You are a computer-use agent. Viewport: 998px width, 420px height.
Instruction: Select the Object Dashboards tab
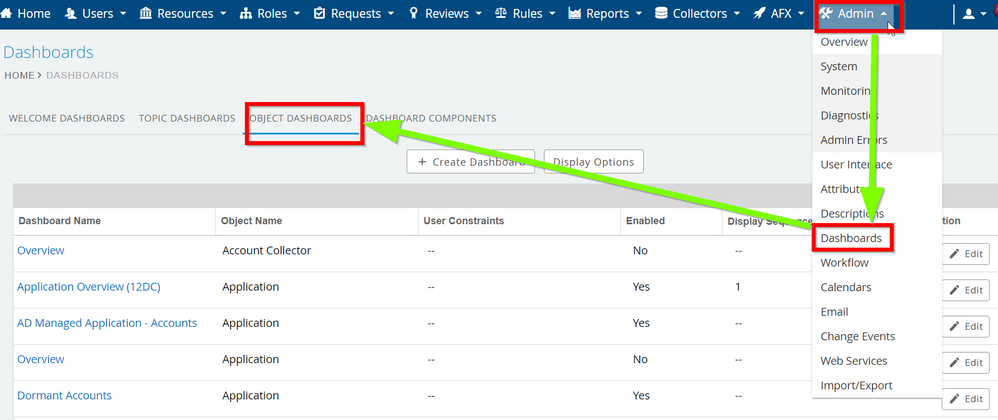click(x=303, y=118)
